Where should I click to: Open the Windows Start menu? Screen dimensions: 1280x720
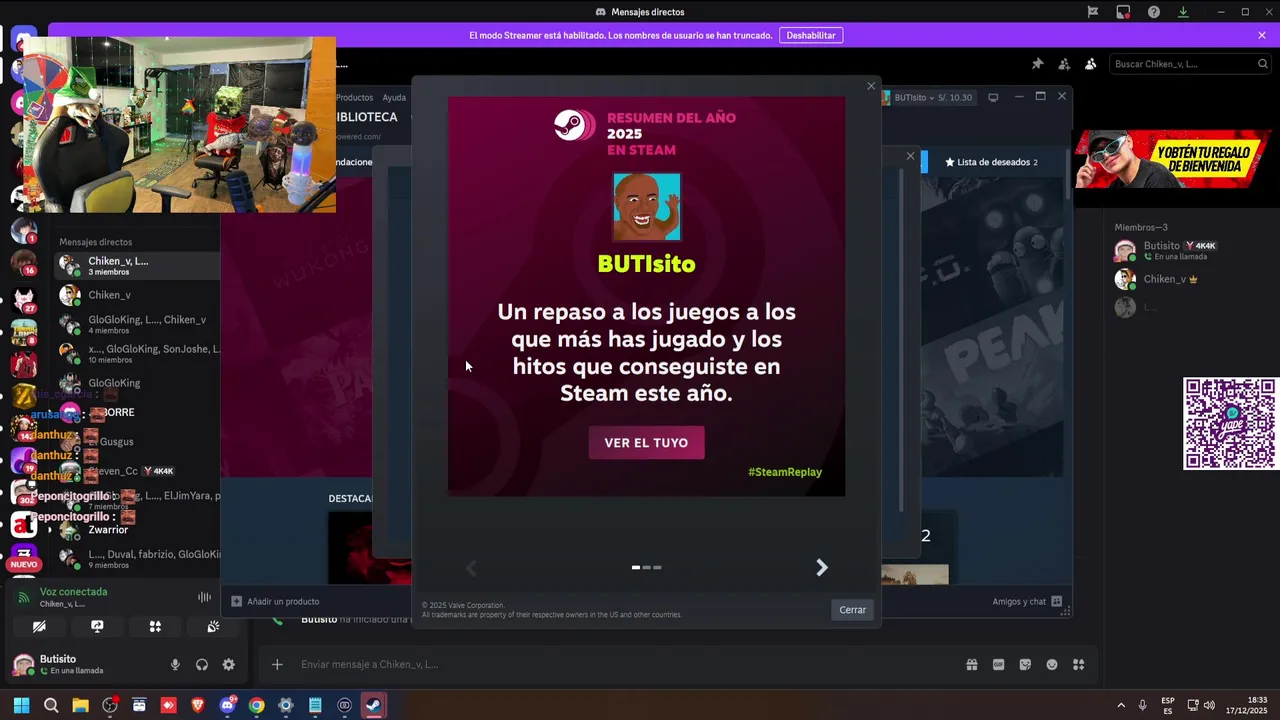click(21, 705)
